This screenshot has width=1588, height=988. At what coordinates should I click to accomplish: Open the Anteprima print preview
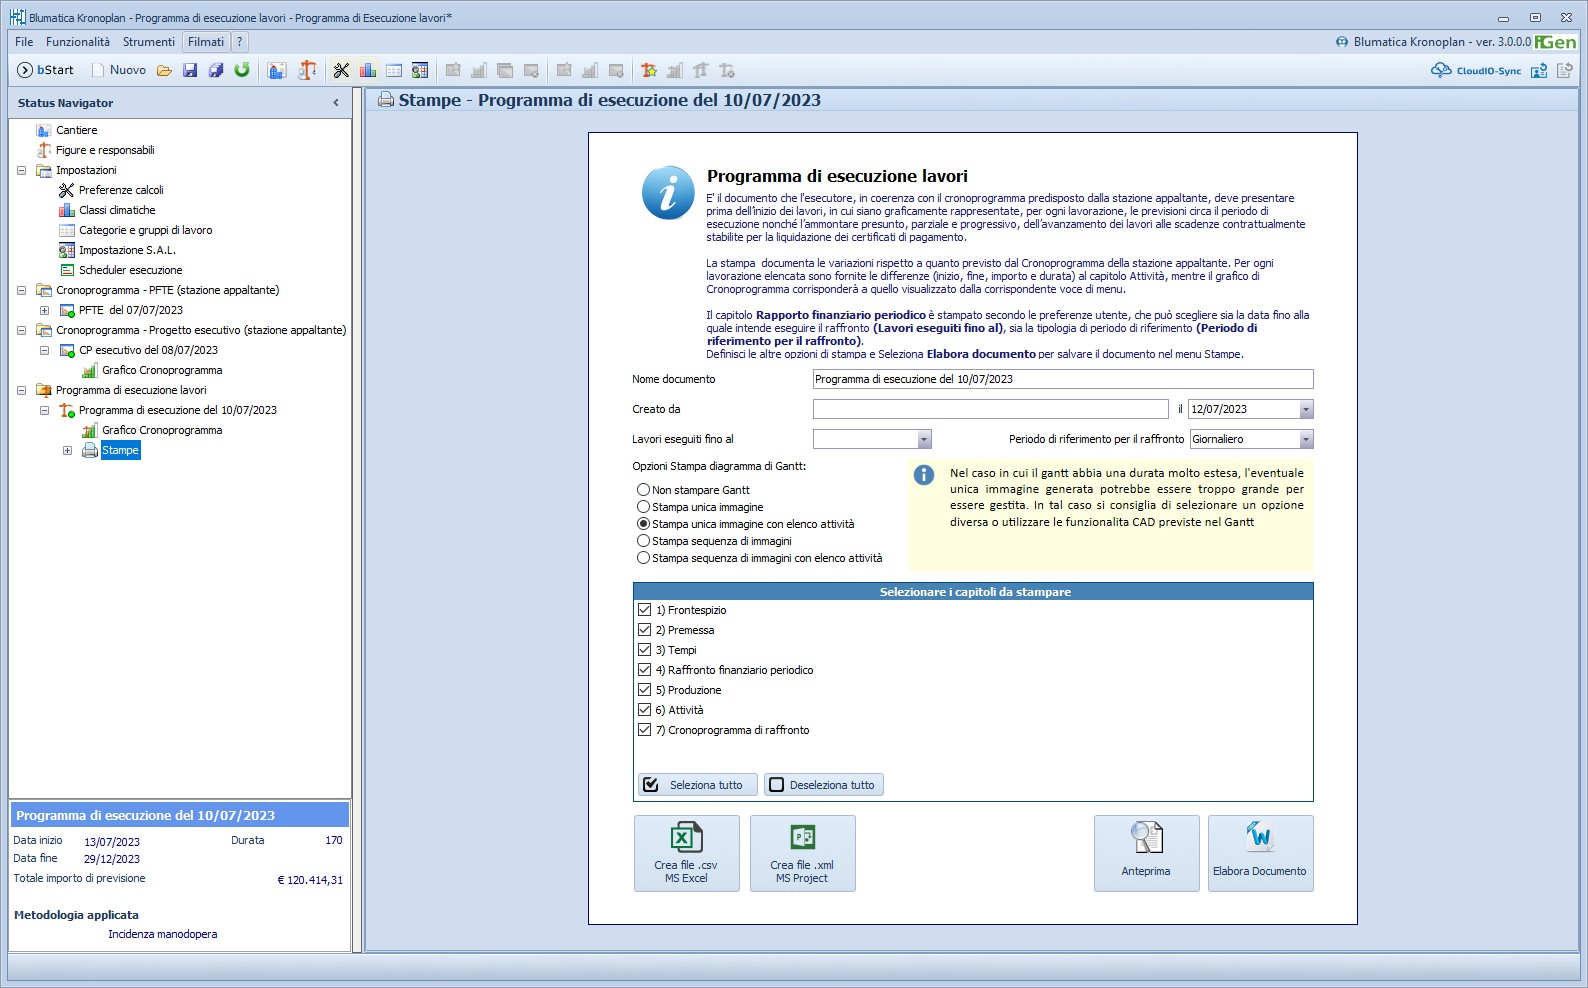(x=1146, y=853)
